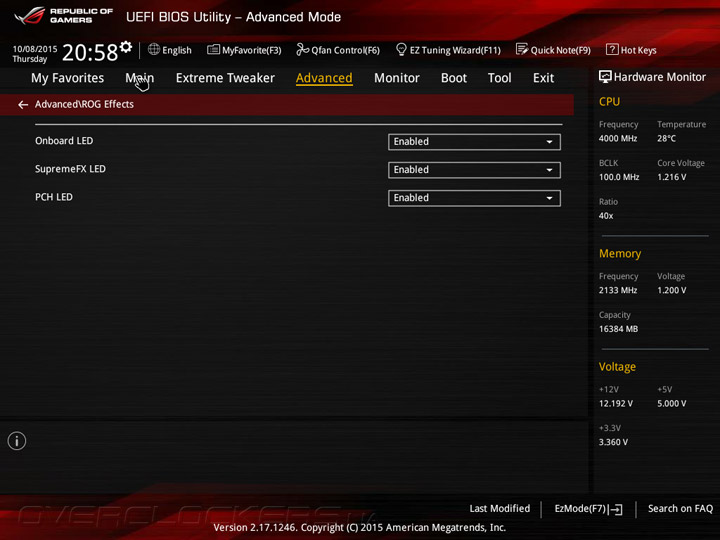This screenshot has width=720, height=540.
Task: Switch to EzMode(F7)
Action: (588, 509)
